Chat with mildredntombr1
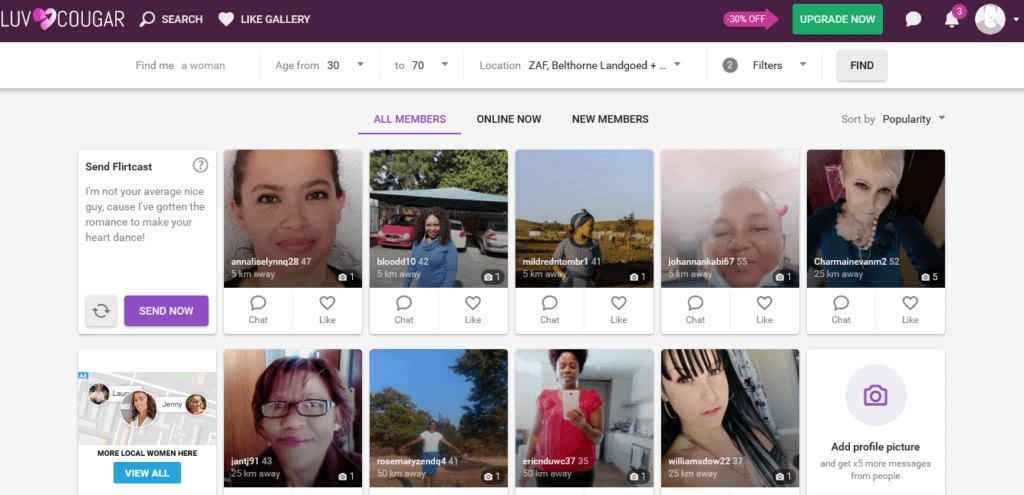The image size is (1024, 495). pyautogui.click(x=549, y=310)
